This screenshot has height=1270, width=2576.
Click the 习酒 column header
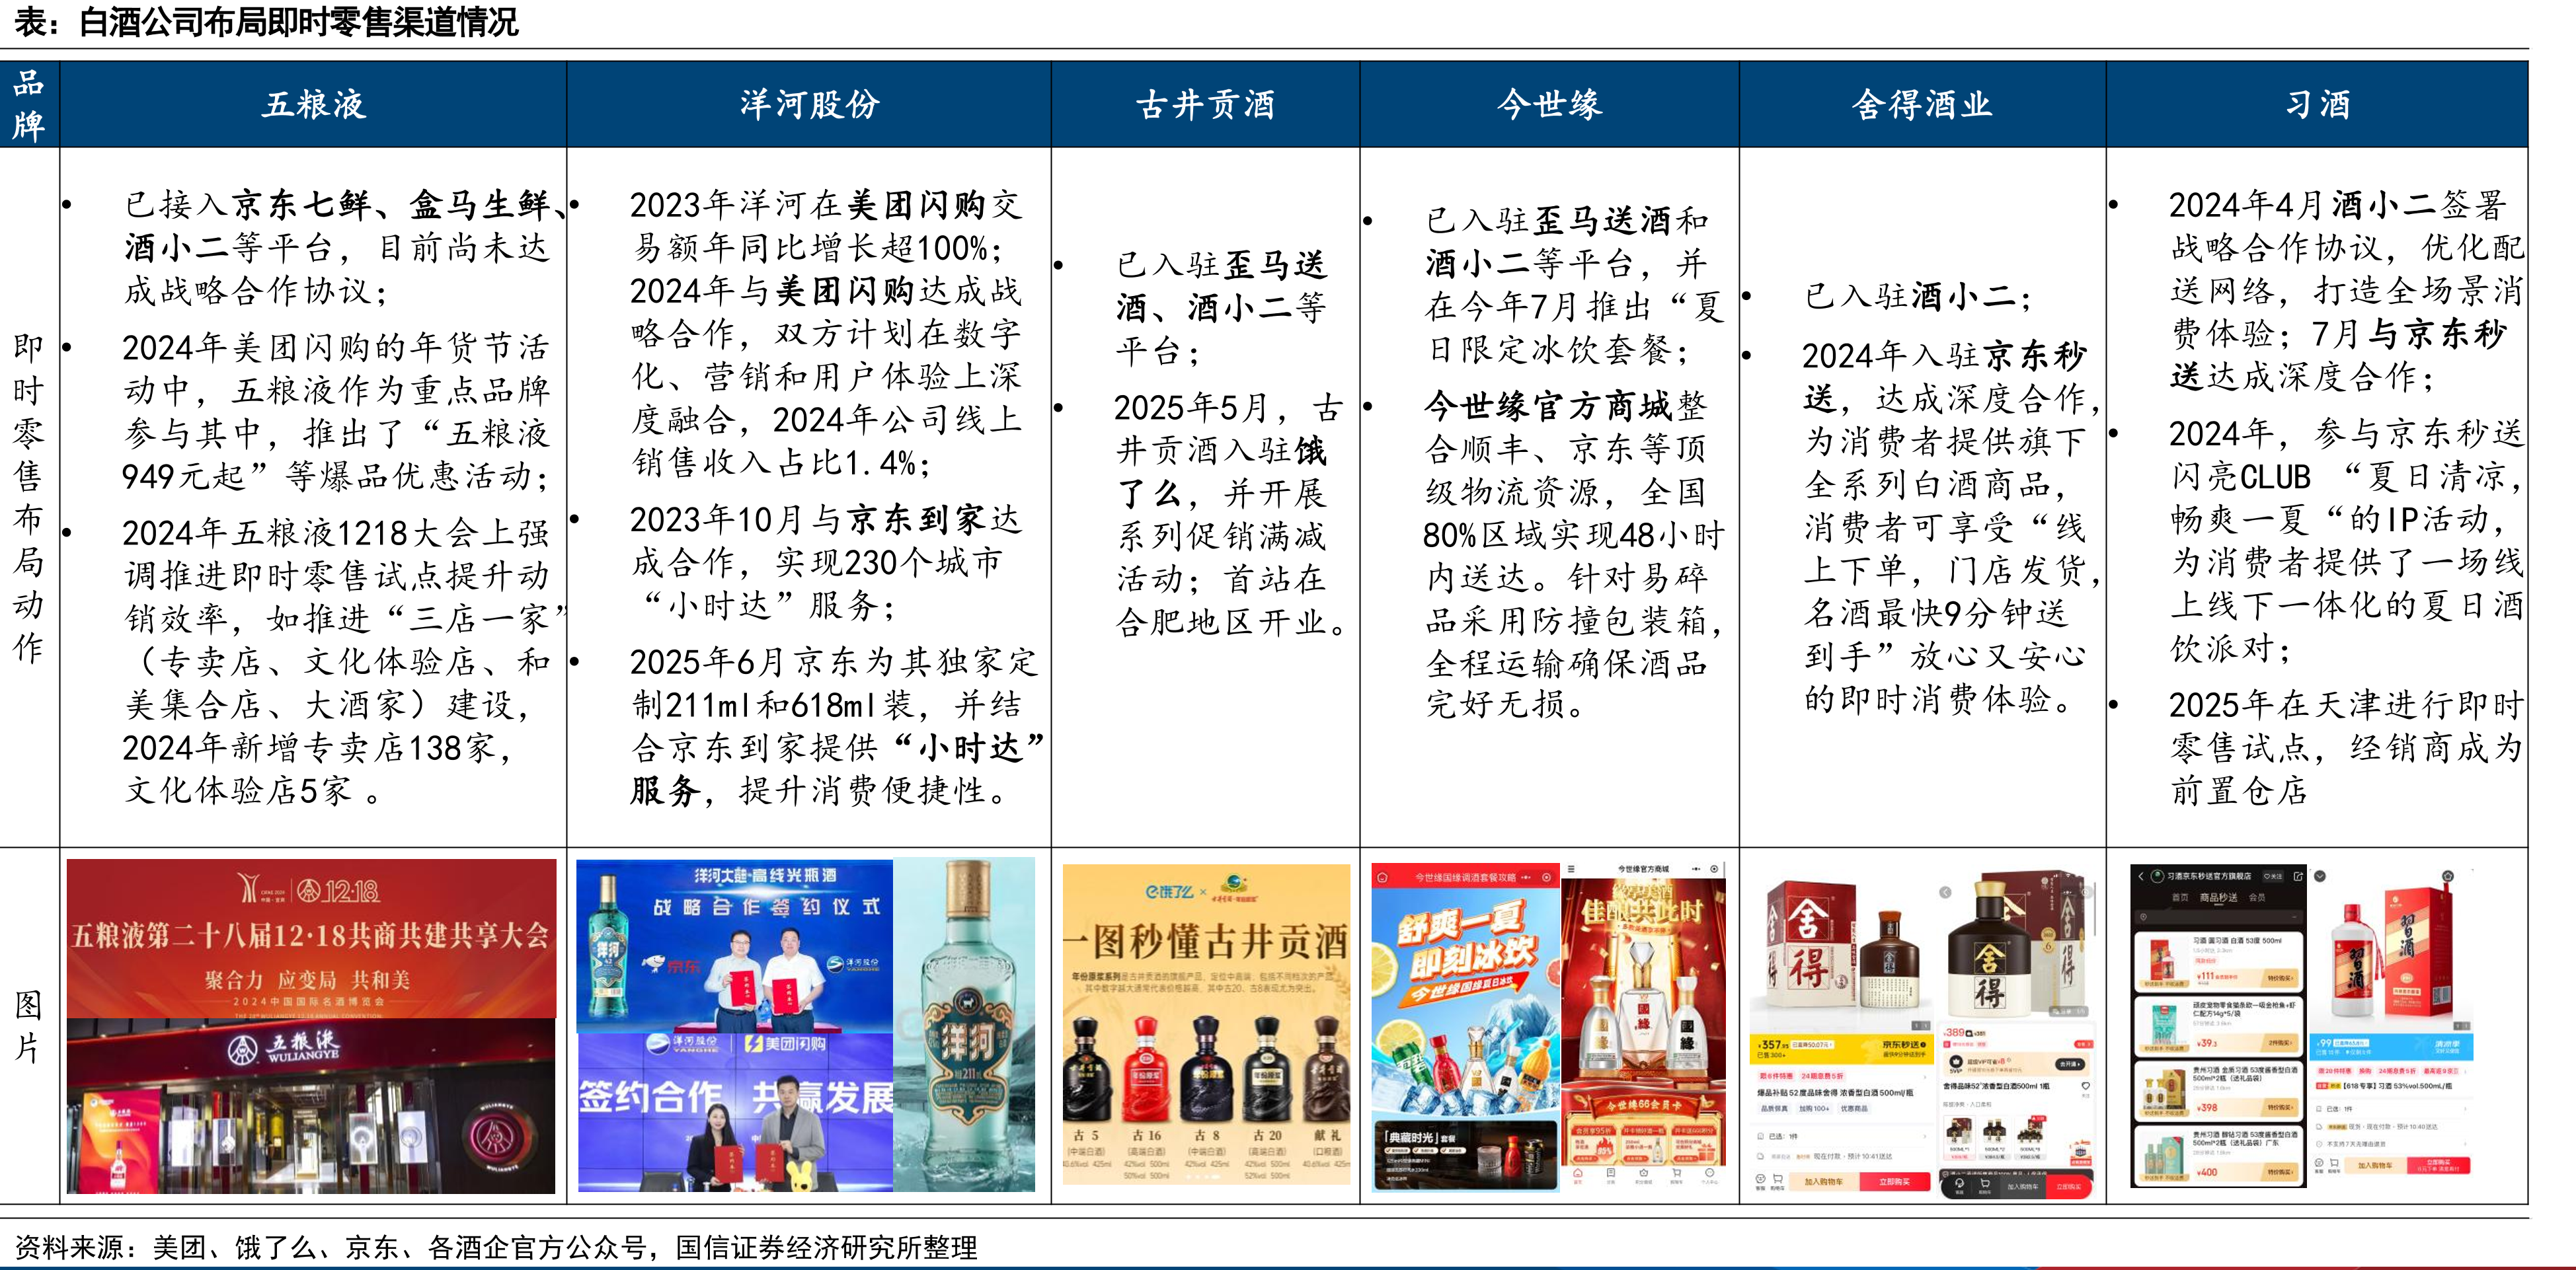[2317, 104]
